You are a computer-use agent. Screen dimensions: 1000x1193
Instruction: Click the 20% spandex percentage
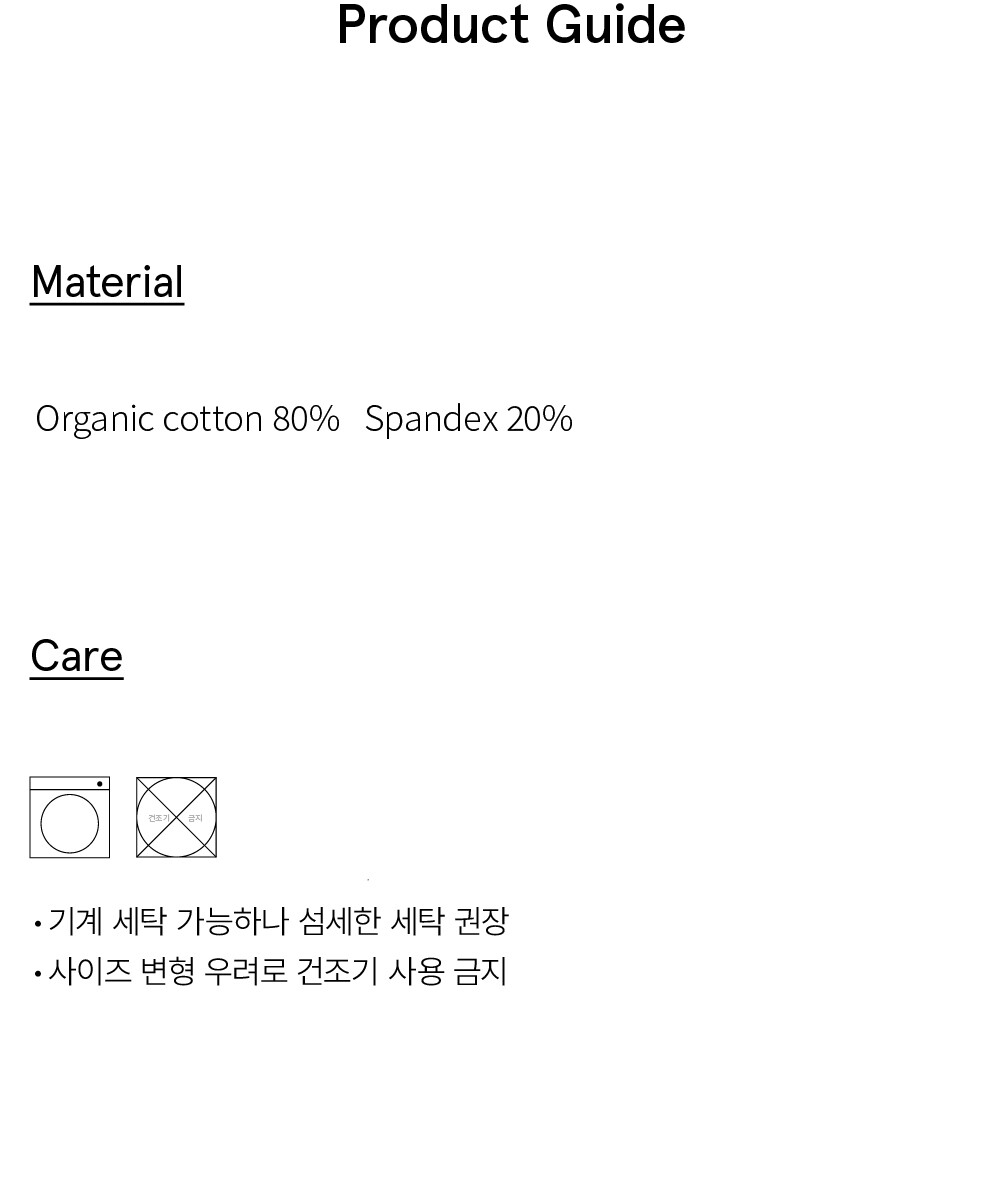(x=540, y=419)
